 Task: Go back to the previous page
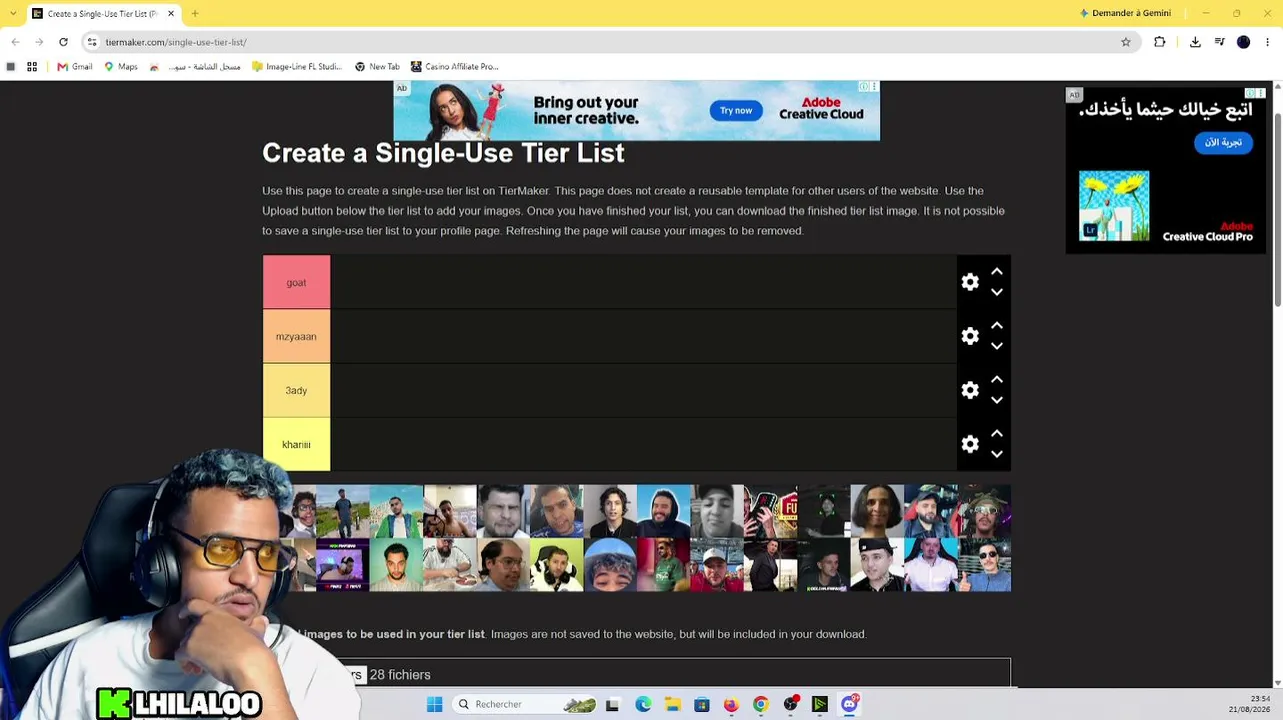15,42
